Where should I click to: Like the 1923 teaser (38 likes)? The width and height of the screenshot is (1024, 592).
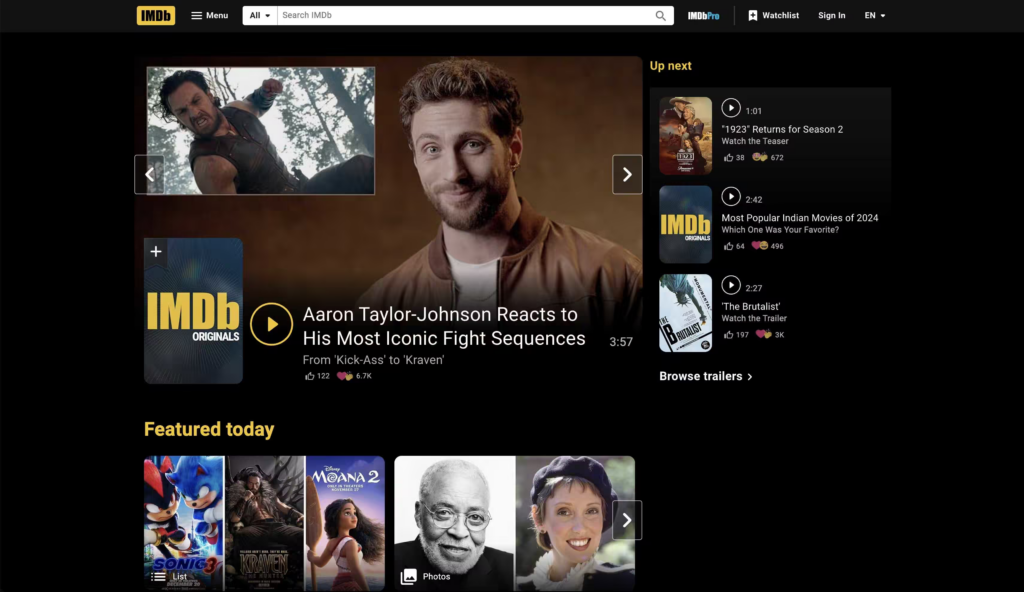[x=728, y=157]
